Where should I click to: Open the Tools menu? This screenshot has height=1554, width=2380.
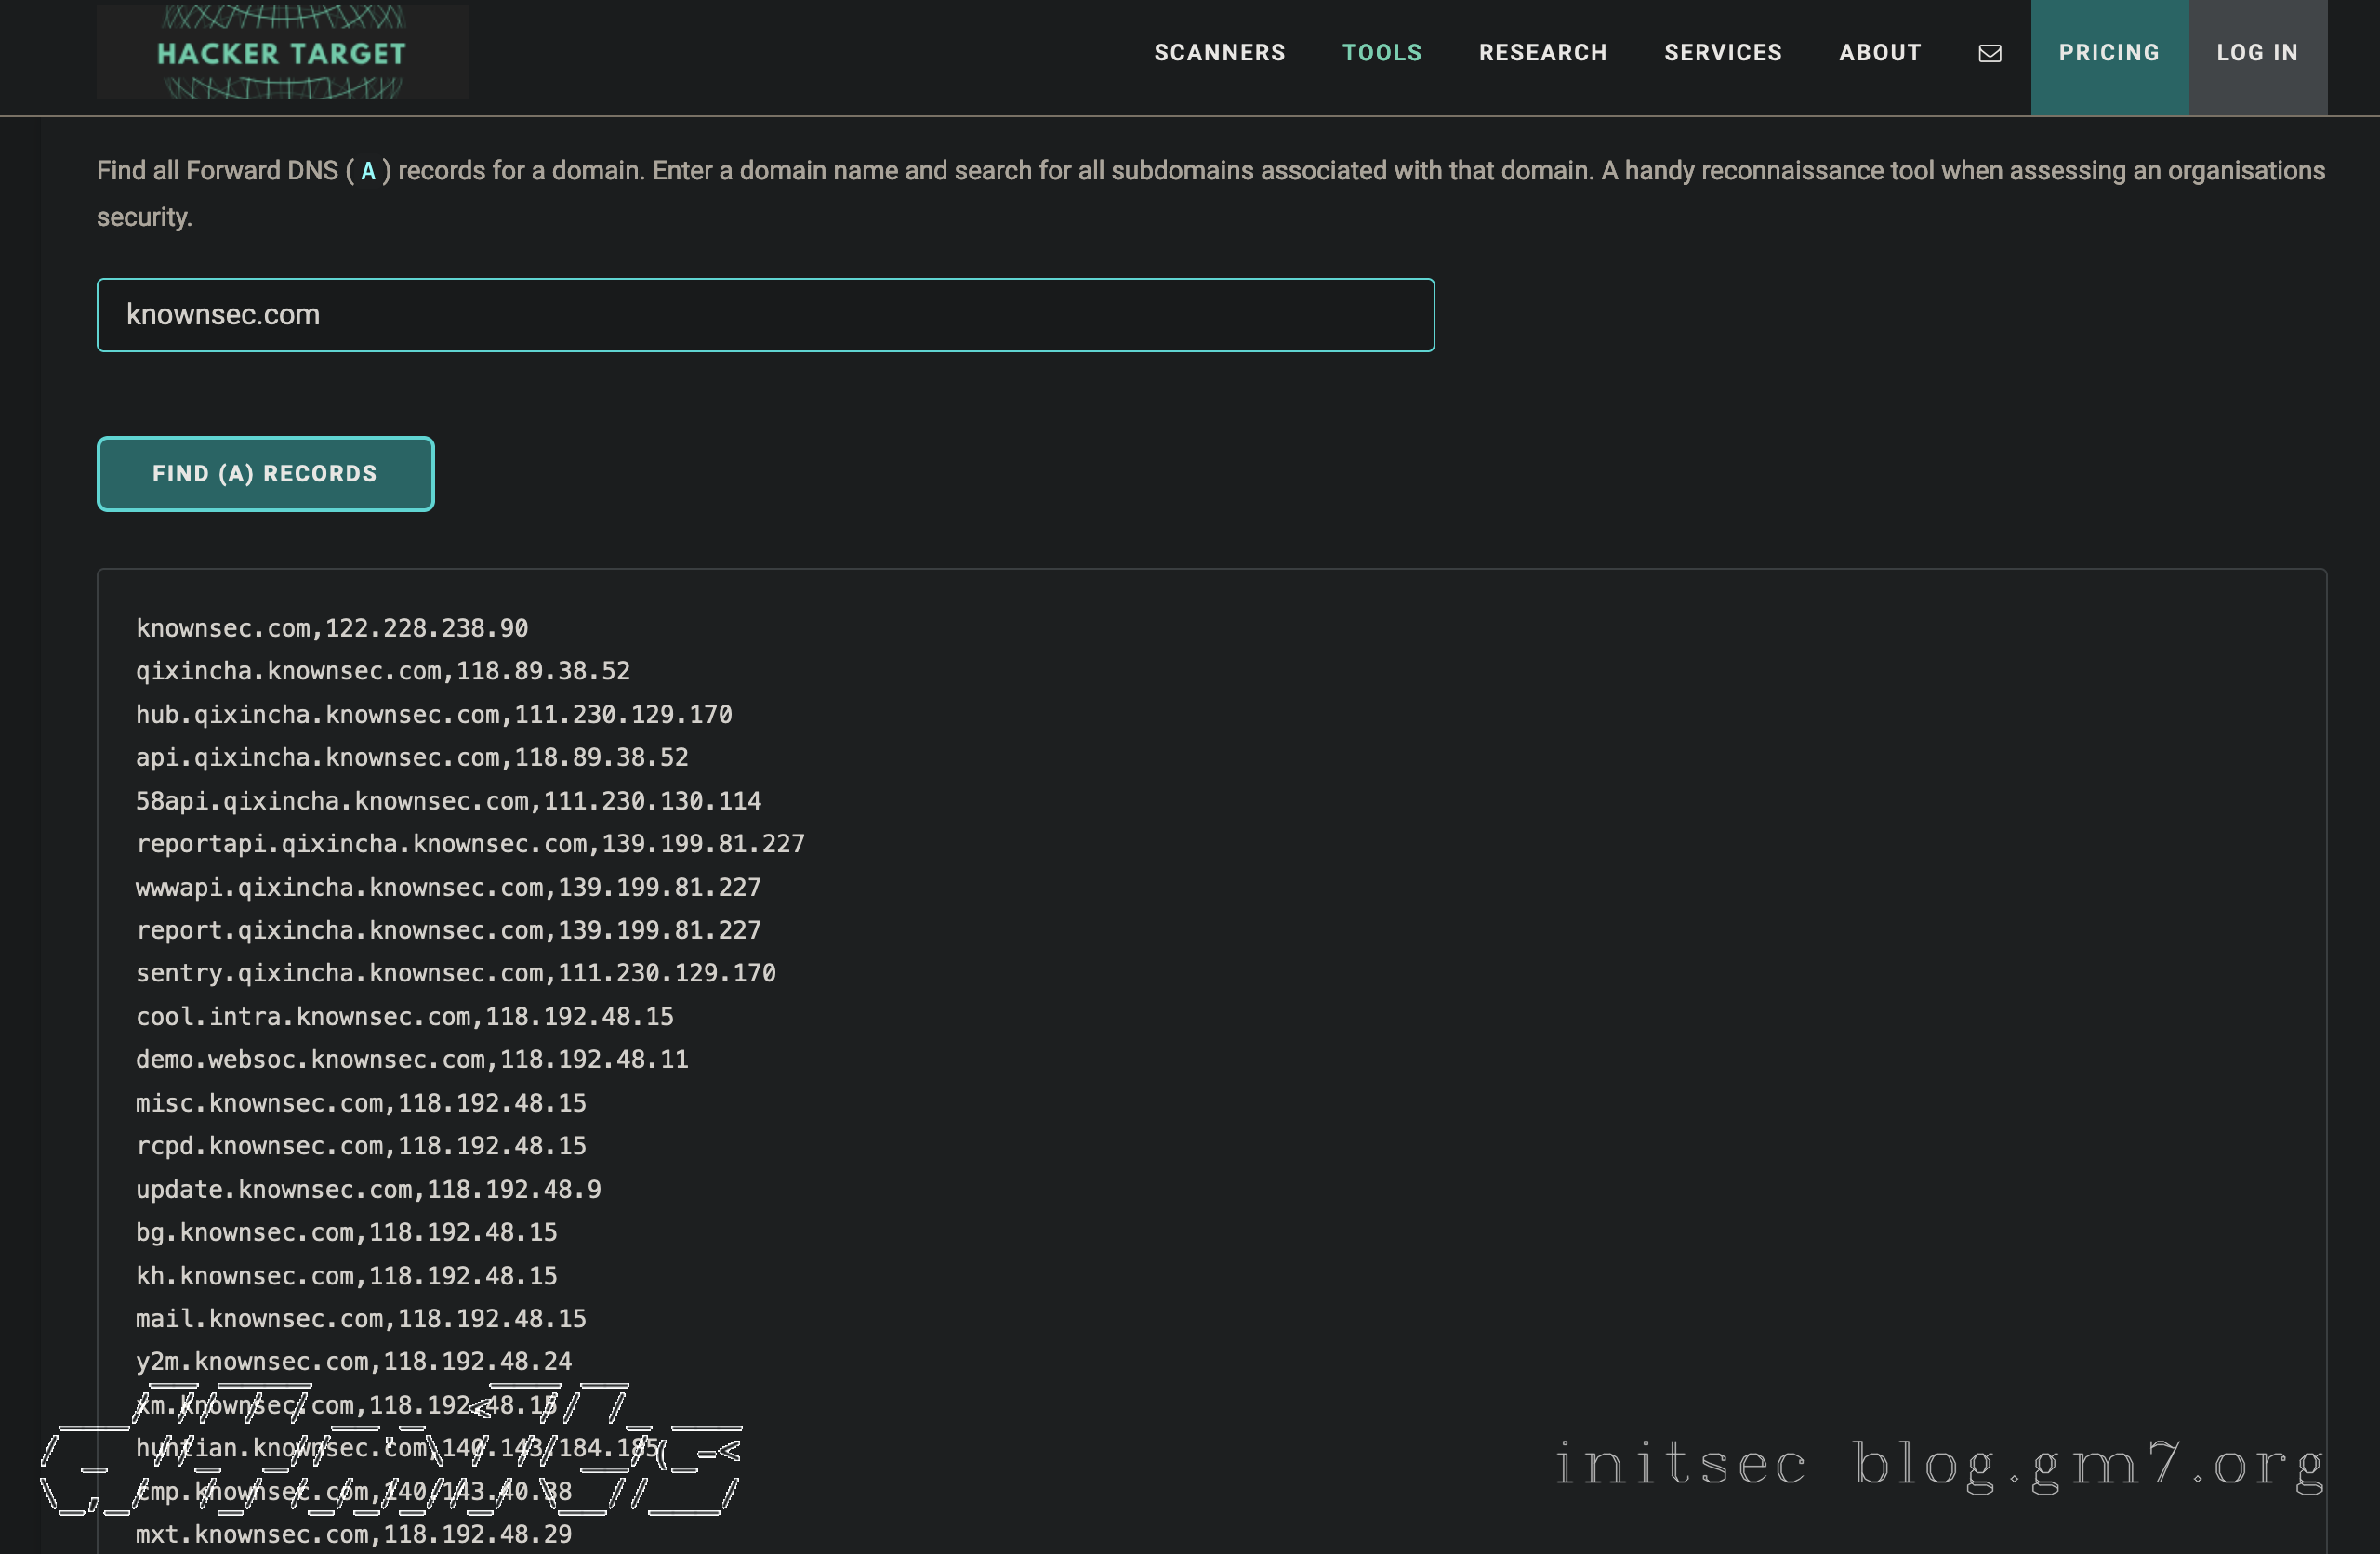pos(1381,53)
